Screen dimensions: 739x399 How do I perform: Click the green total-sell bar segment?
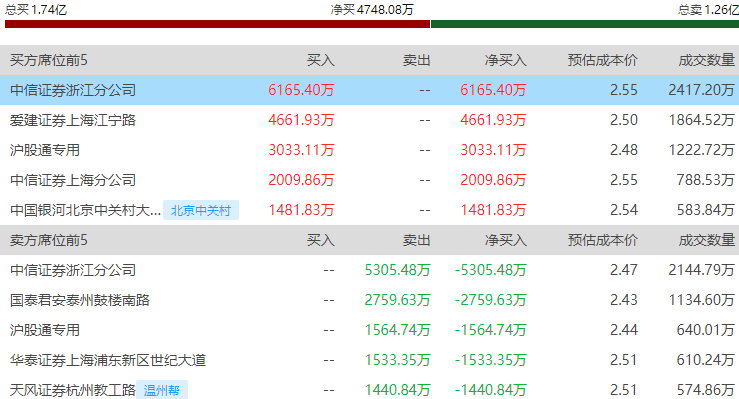coord(585,24)
